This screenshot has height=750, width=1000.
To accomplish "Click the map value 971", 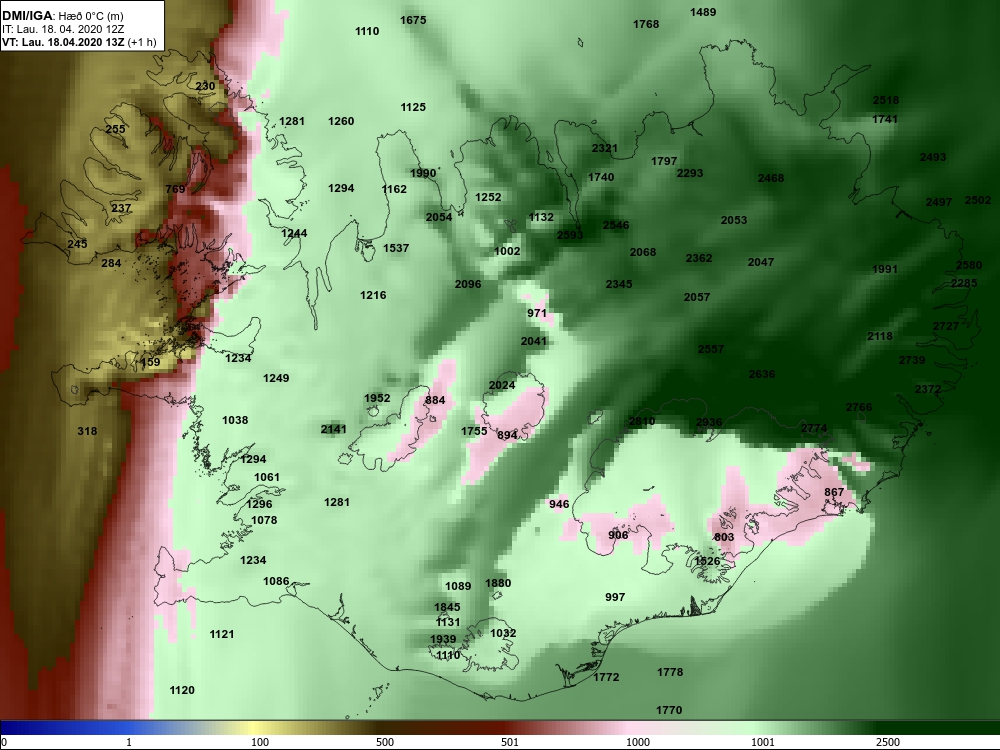I will point(537,313).
